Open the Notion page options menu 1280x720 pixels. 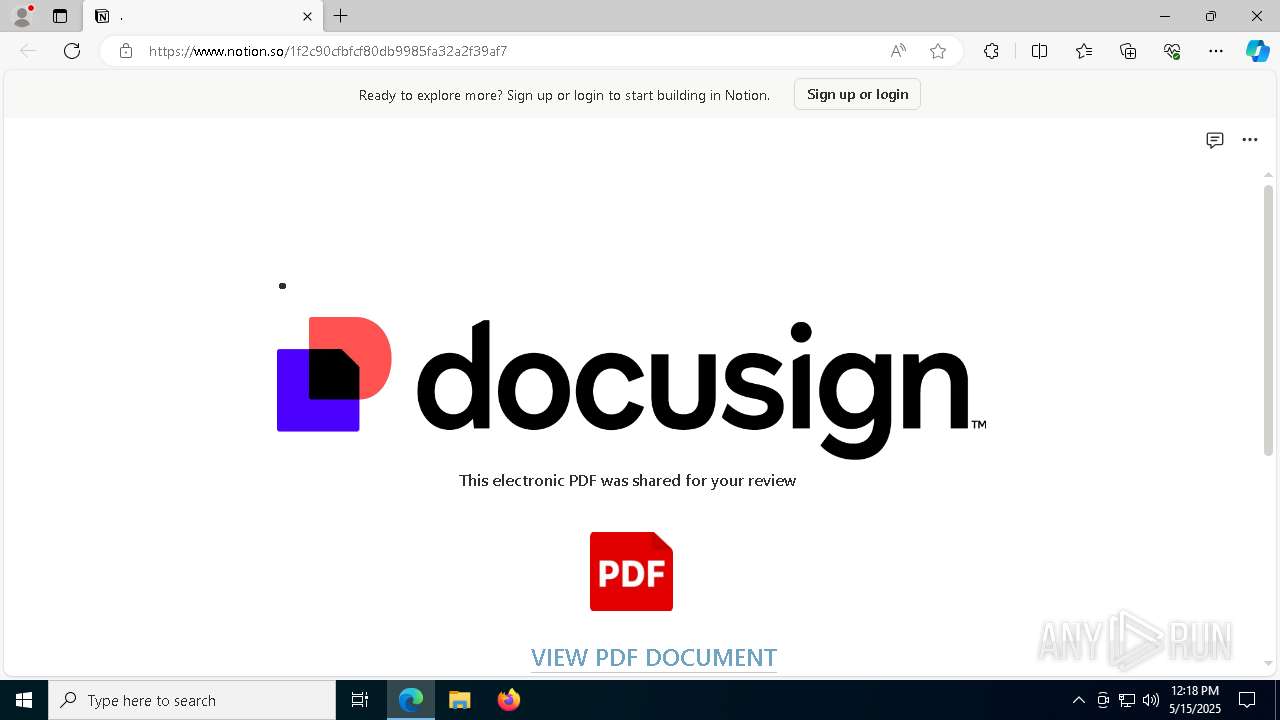point(1250,140)
